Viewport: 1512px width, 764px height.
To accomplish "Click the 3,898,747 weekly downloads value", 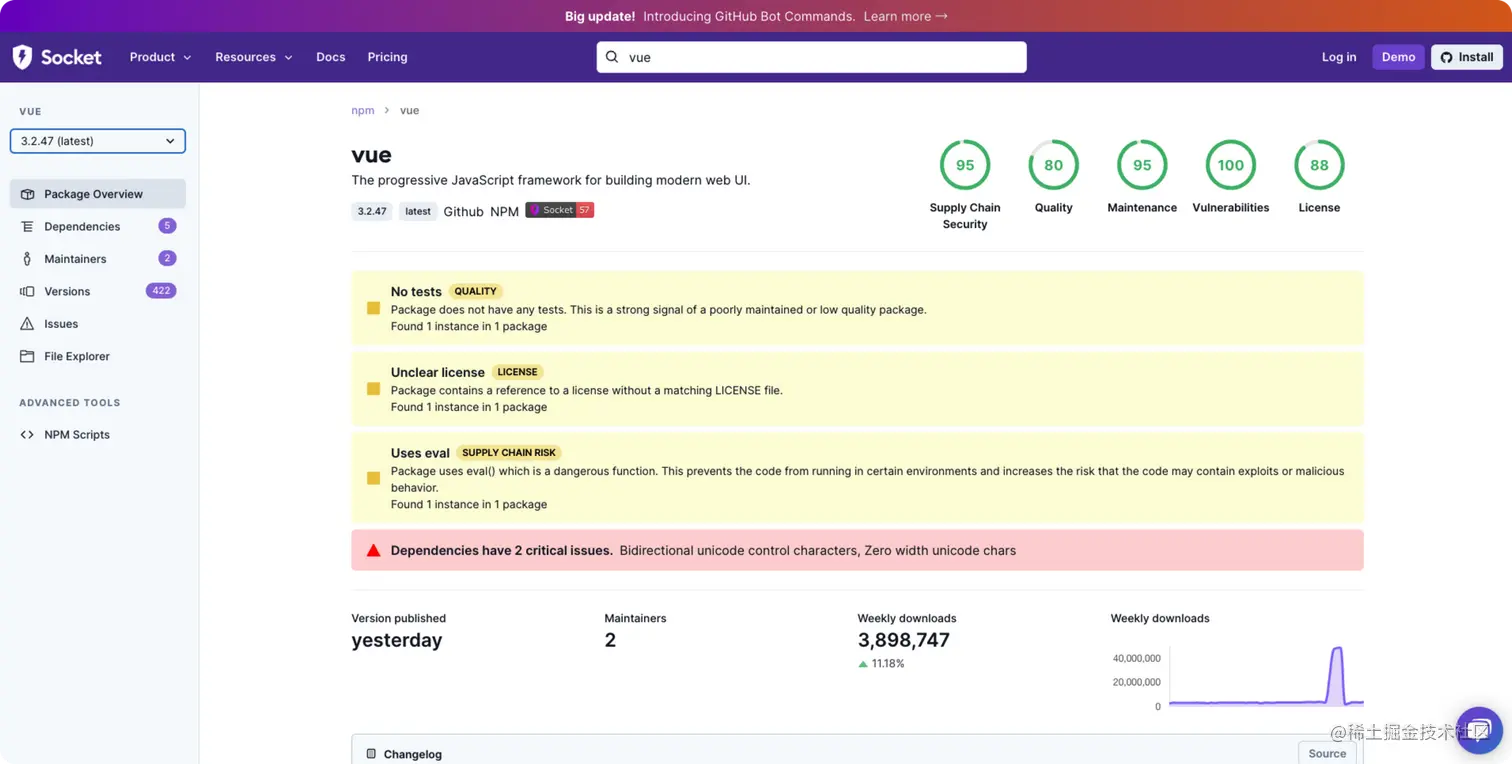I will click(x=904, y=640).
